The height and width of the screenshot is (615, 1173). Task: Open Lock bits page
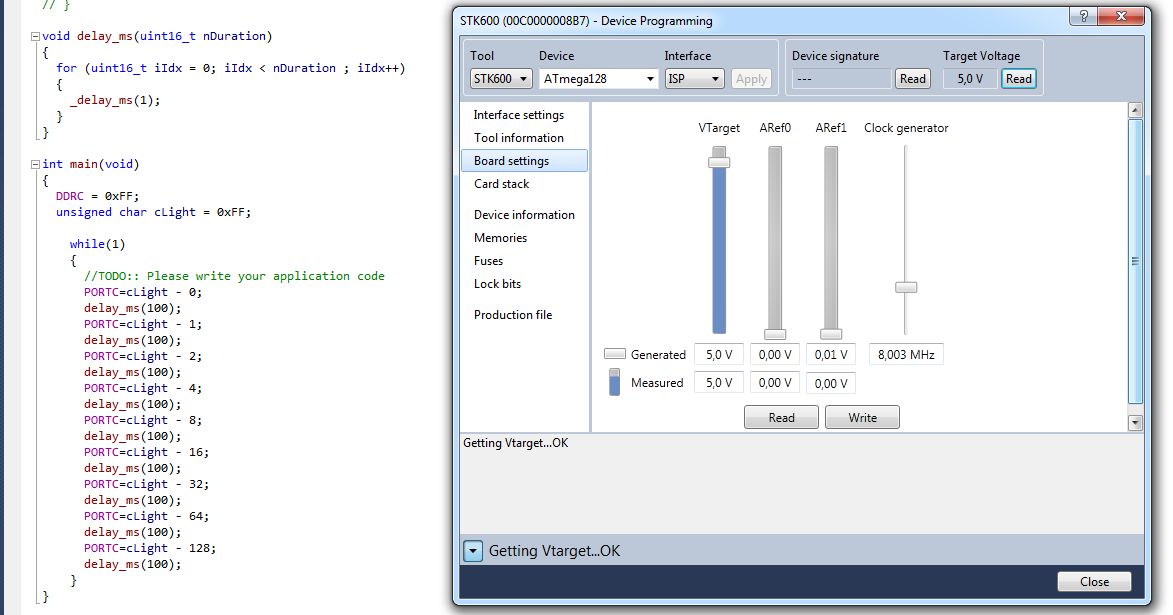tap(497, 284)
